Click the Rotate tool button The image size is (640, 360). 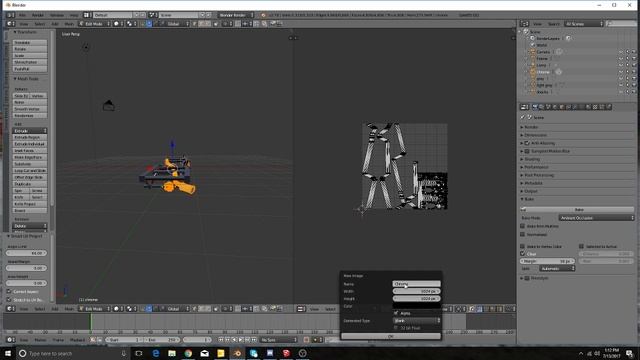[30, 49]
